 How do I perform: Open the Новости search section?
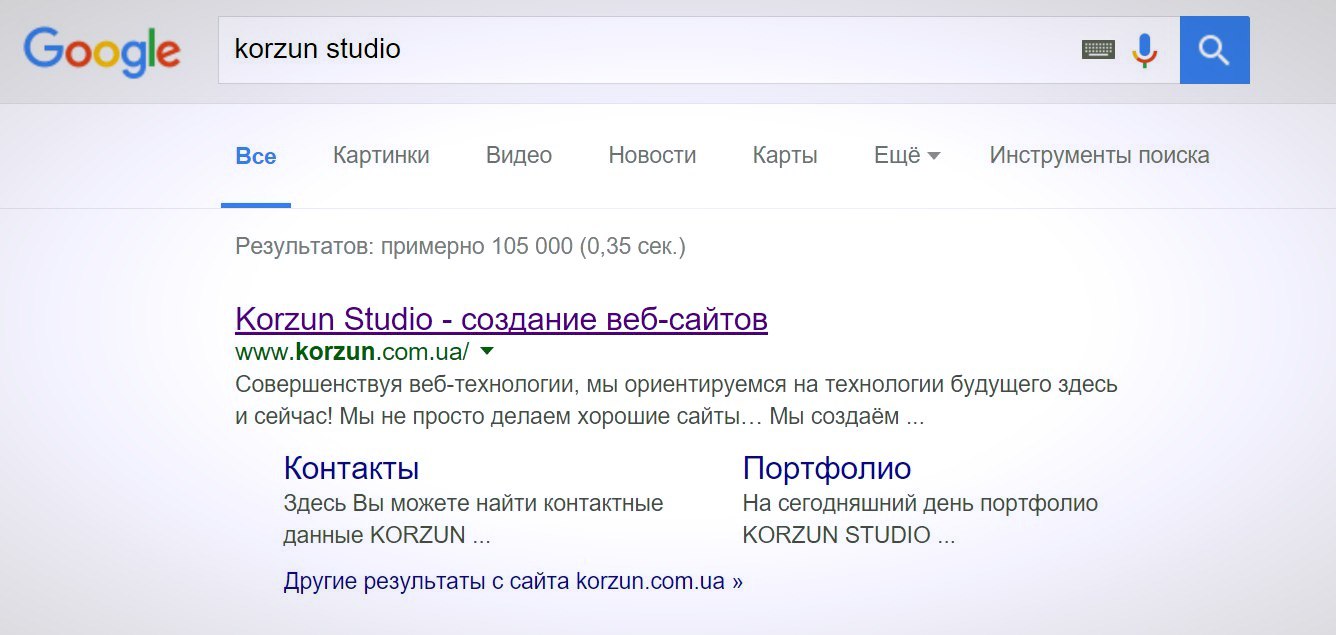click(652, 155)
